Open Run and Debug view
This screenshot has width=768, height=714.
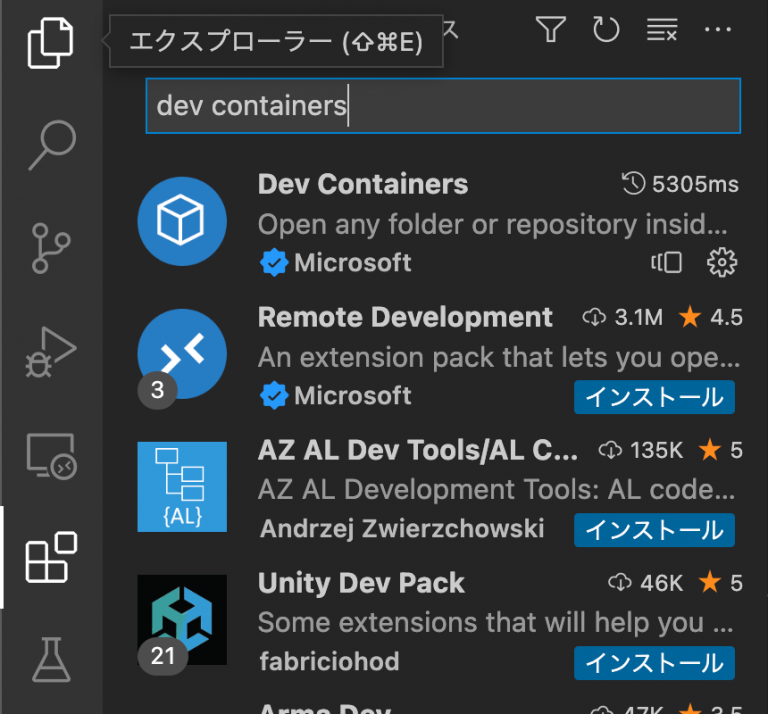point(51,353)
